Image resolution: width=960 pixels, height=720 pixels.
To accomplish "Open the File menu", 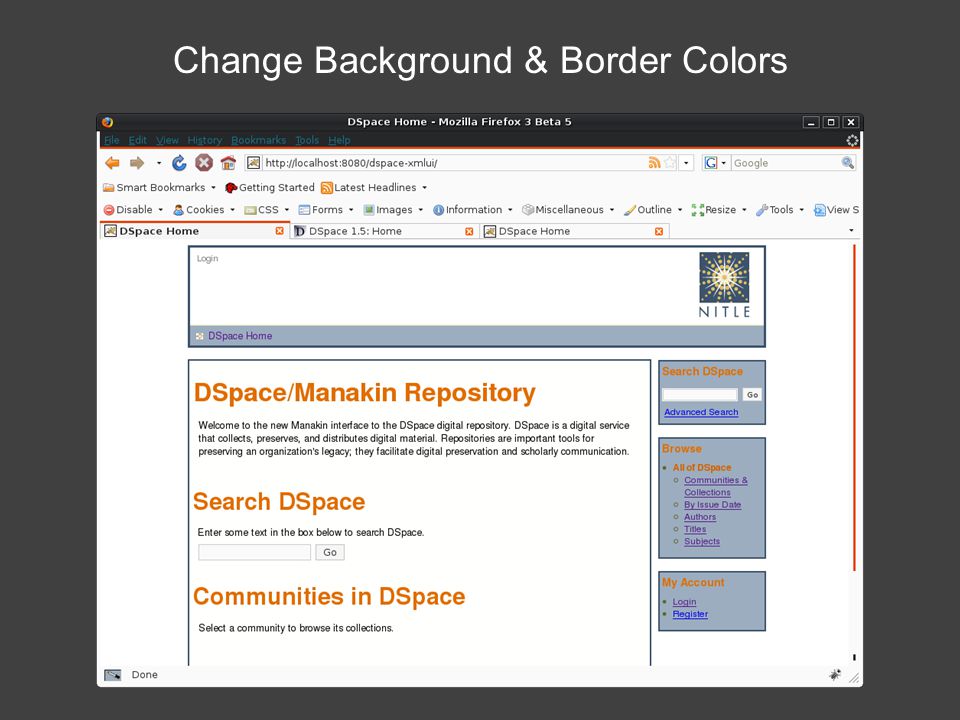I will tap(111, 140).
